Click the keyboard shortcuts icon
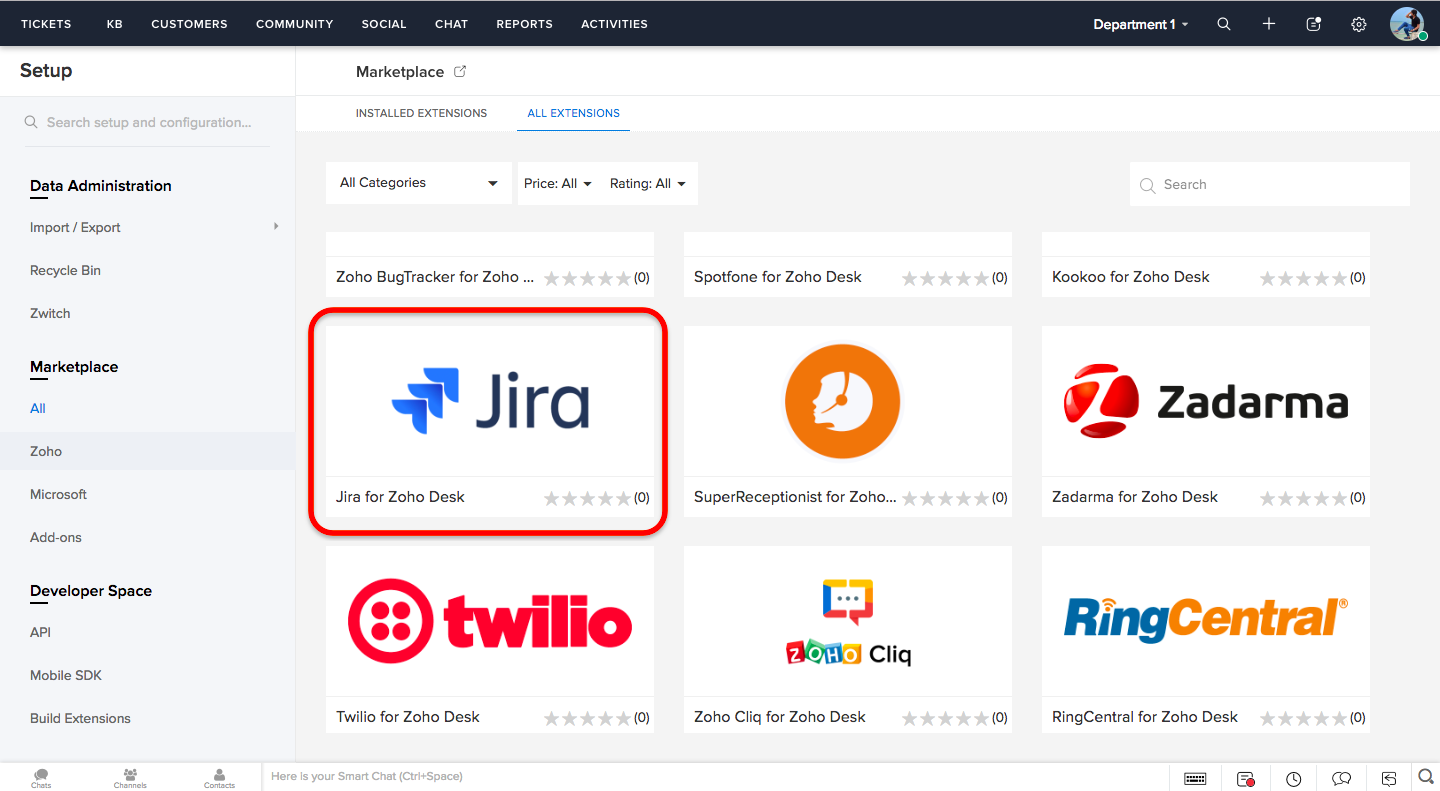Screen dimensions: 1440x791 point(1194,779)
